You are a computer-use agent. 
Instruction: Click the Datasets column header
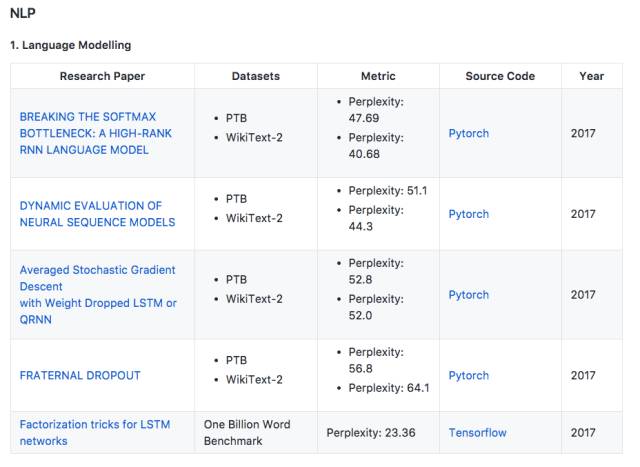255,76
